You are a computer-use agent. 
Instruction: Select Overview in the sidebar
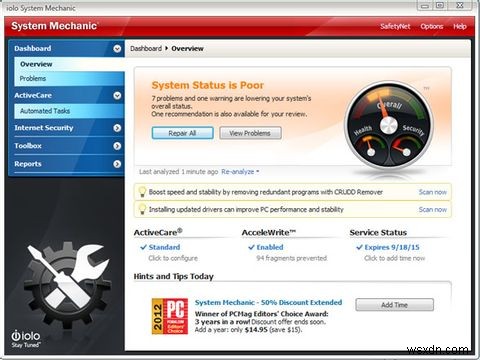pyautogui.click(x=69, y=64)
